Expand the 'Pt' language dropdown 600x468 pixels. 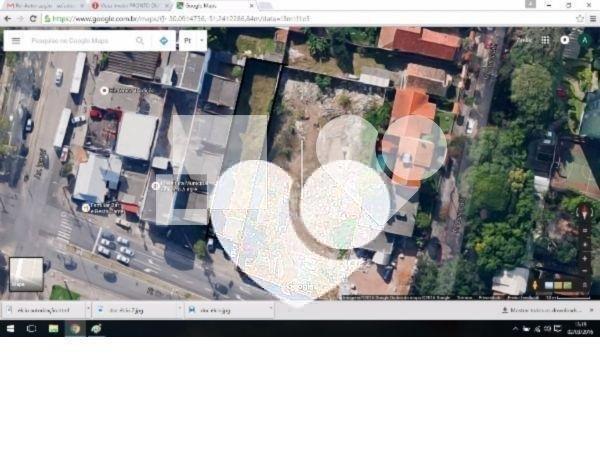click(x=201, y=41)
